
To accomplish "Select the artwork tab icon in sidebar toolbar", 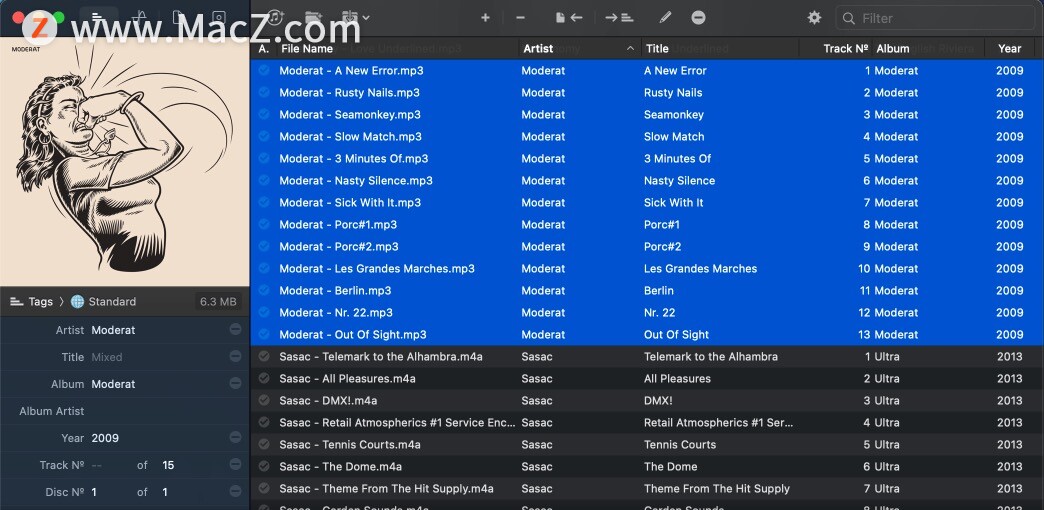I will point(219,17).
